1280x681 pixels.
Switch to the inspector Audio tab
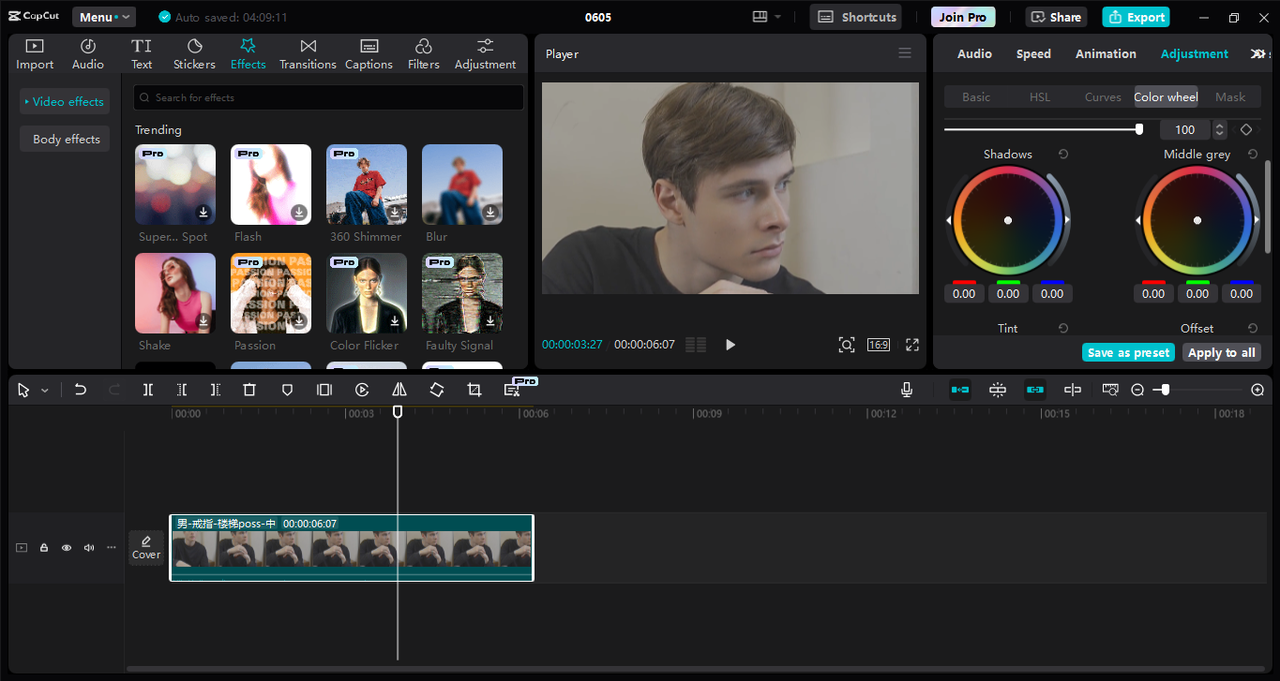(974, 54)
